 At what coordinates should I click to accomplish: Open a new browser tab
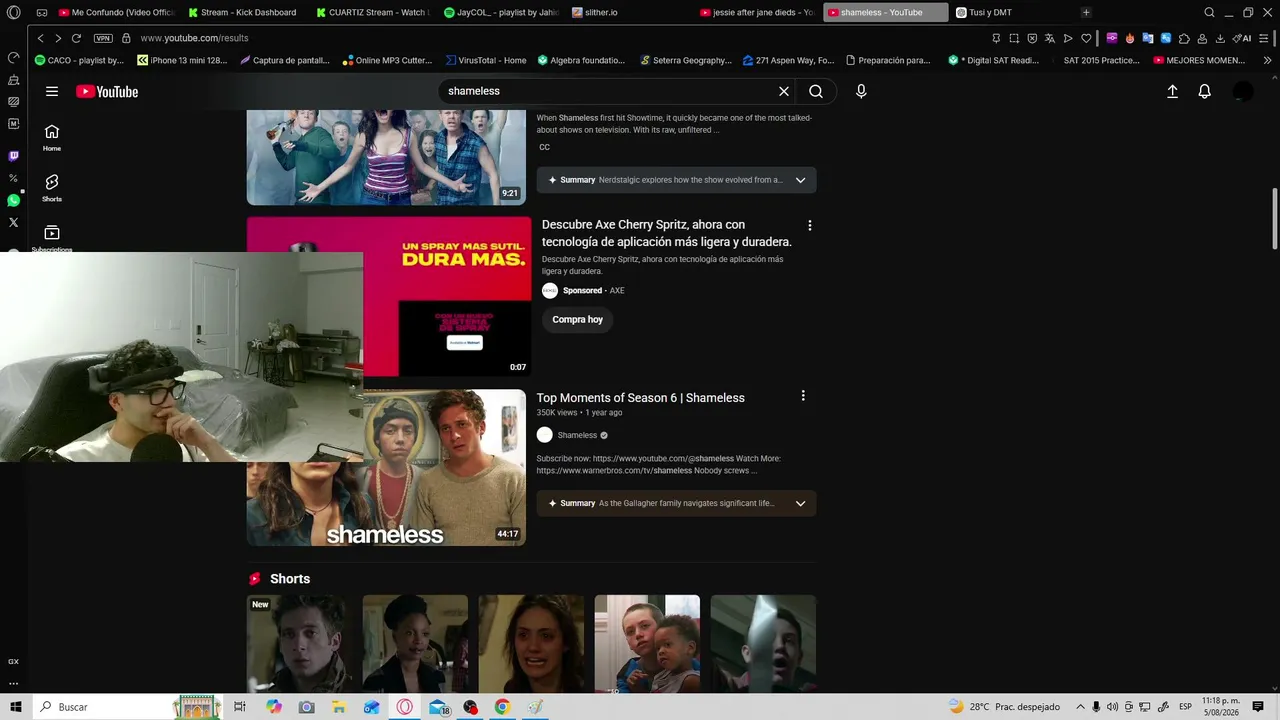(1086, 13)
